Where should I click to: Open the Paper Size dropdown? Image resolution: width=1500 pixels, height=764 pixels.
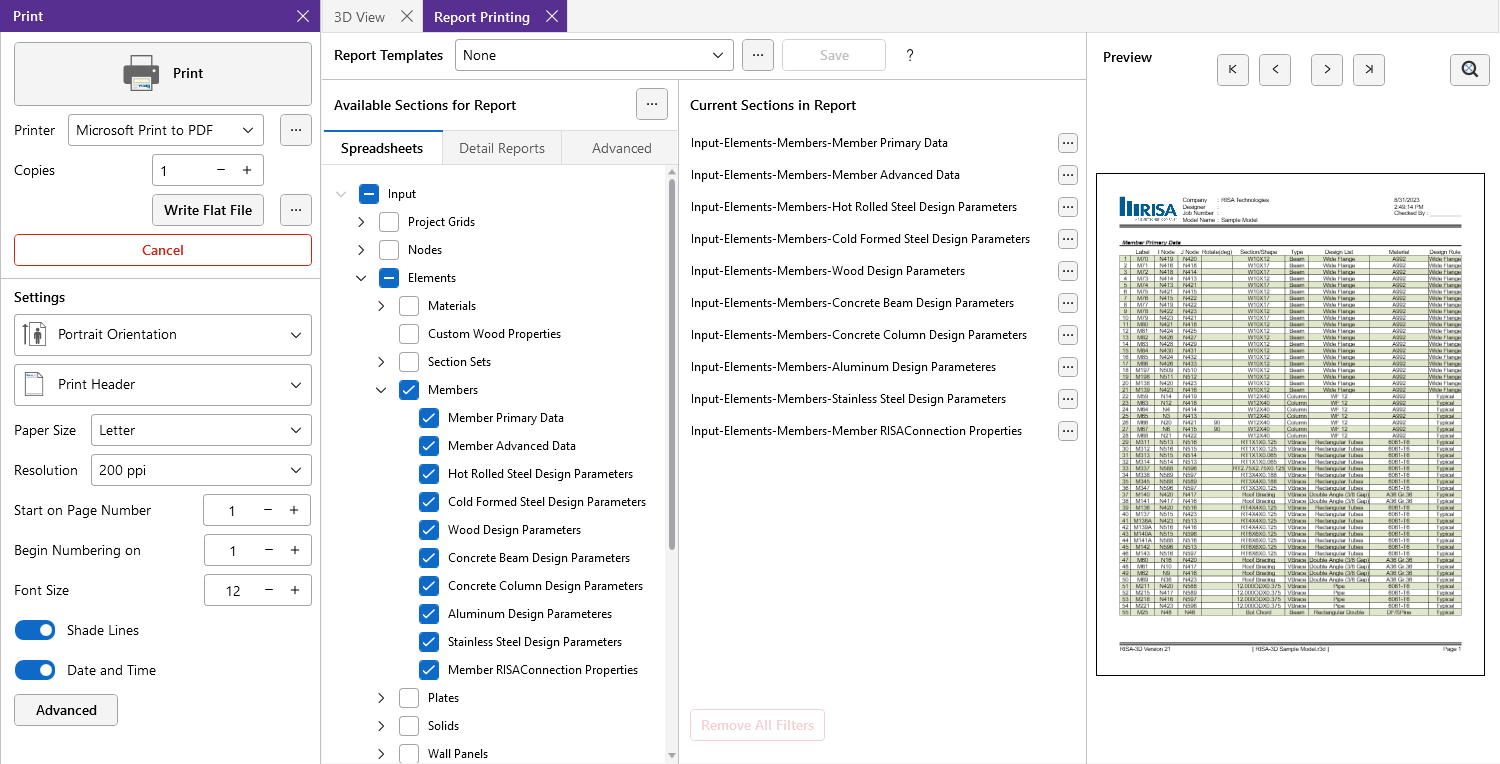pyautogui.click(x=200, y=430)
